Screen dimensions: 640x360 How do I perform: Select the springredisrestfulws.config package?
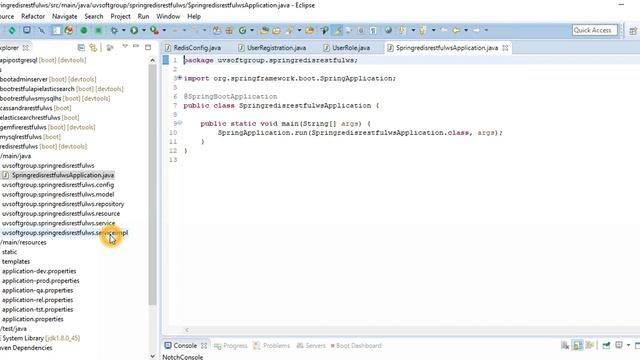tap(58, 185)
